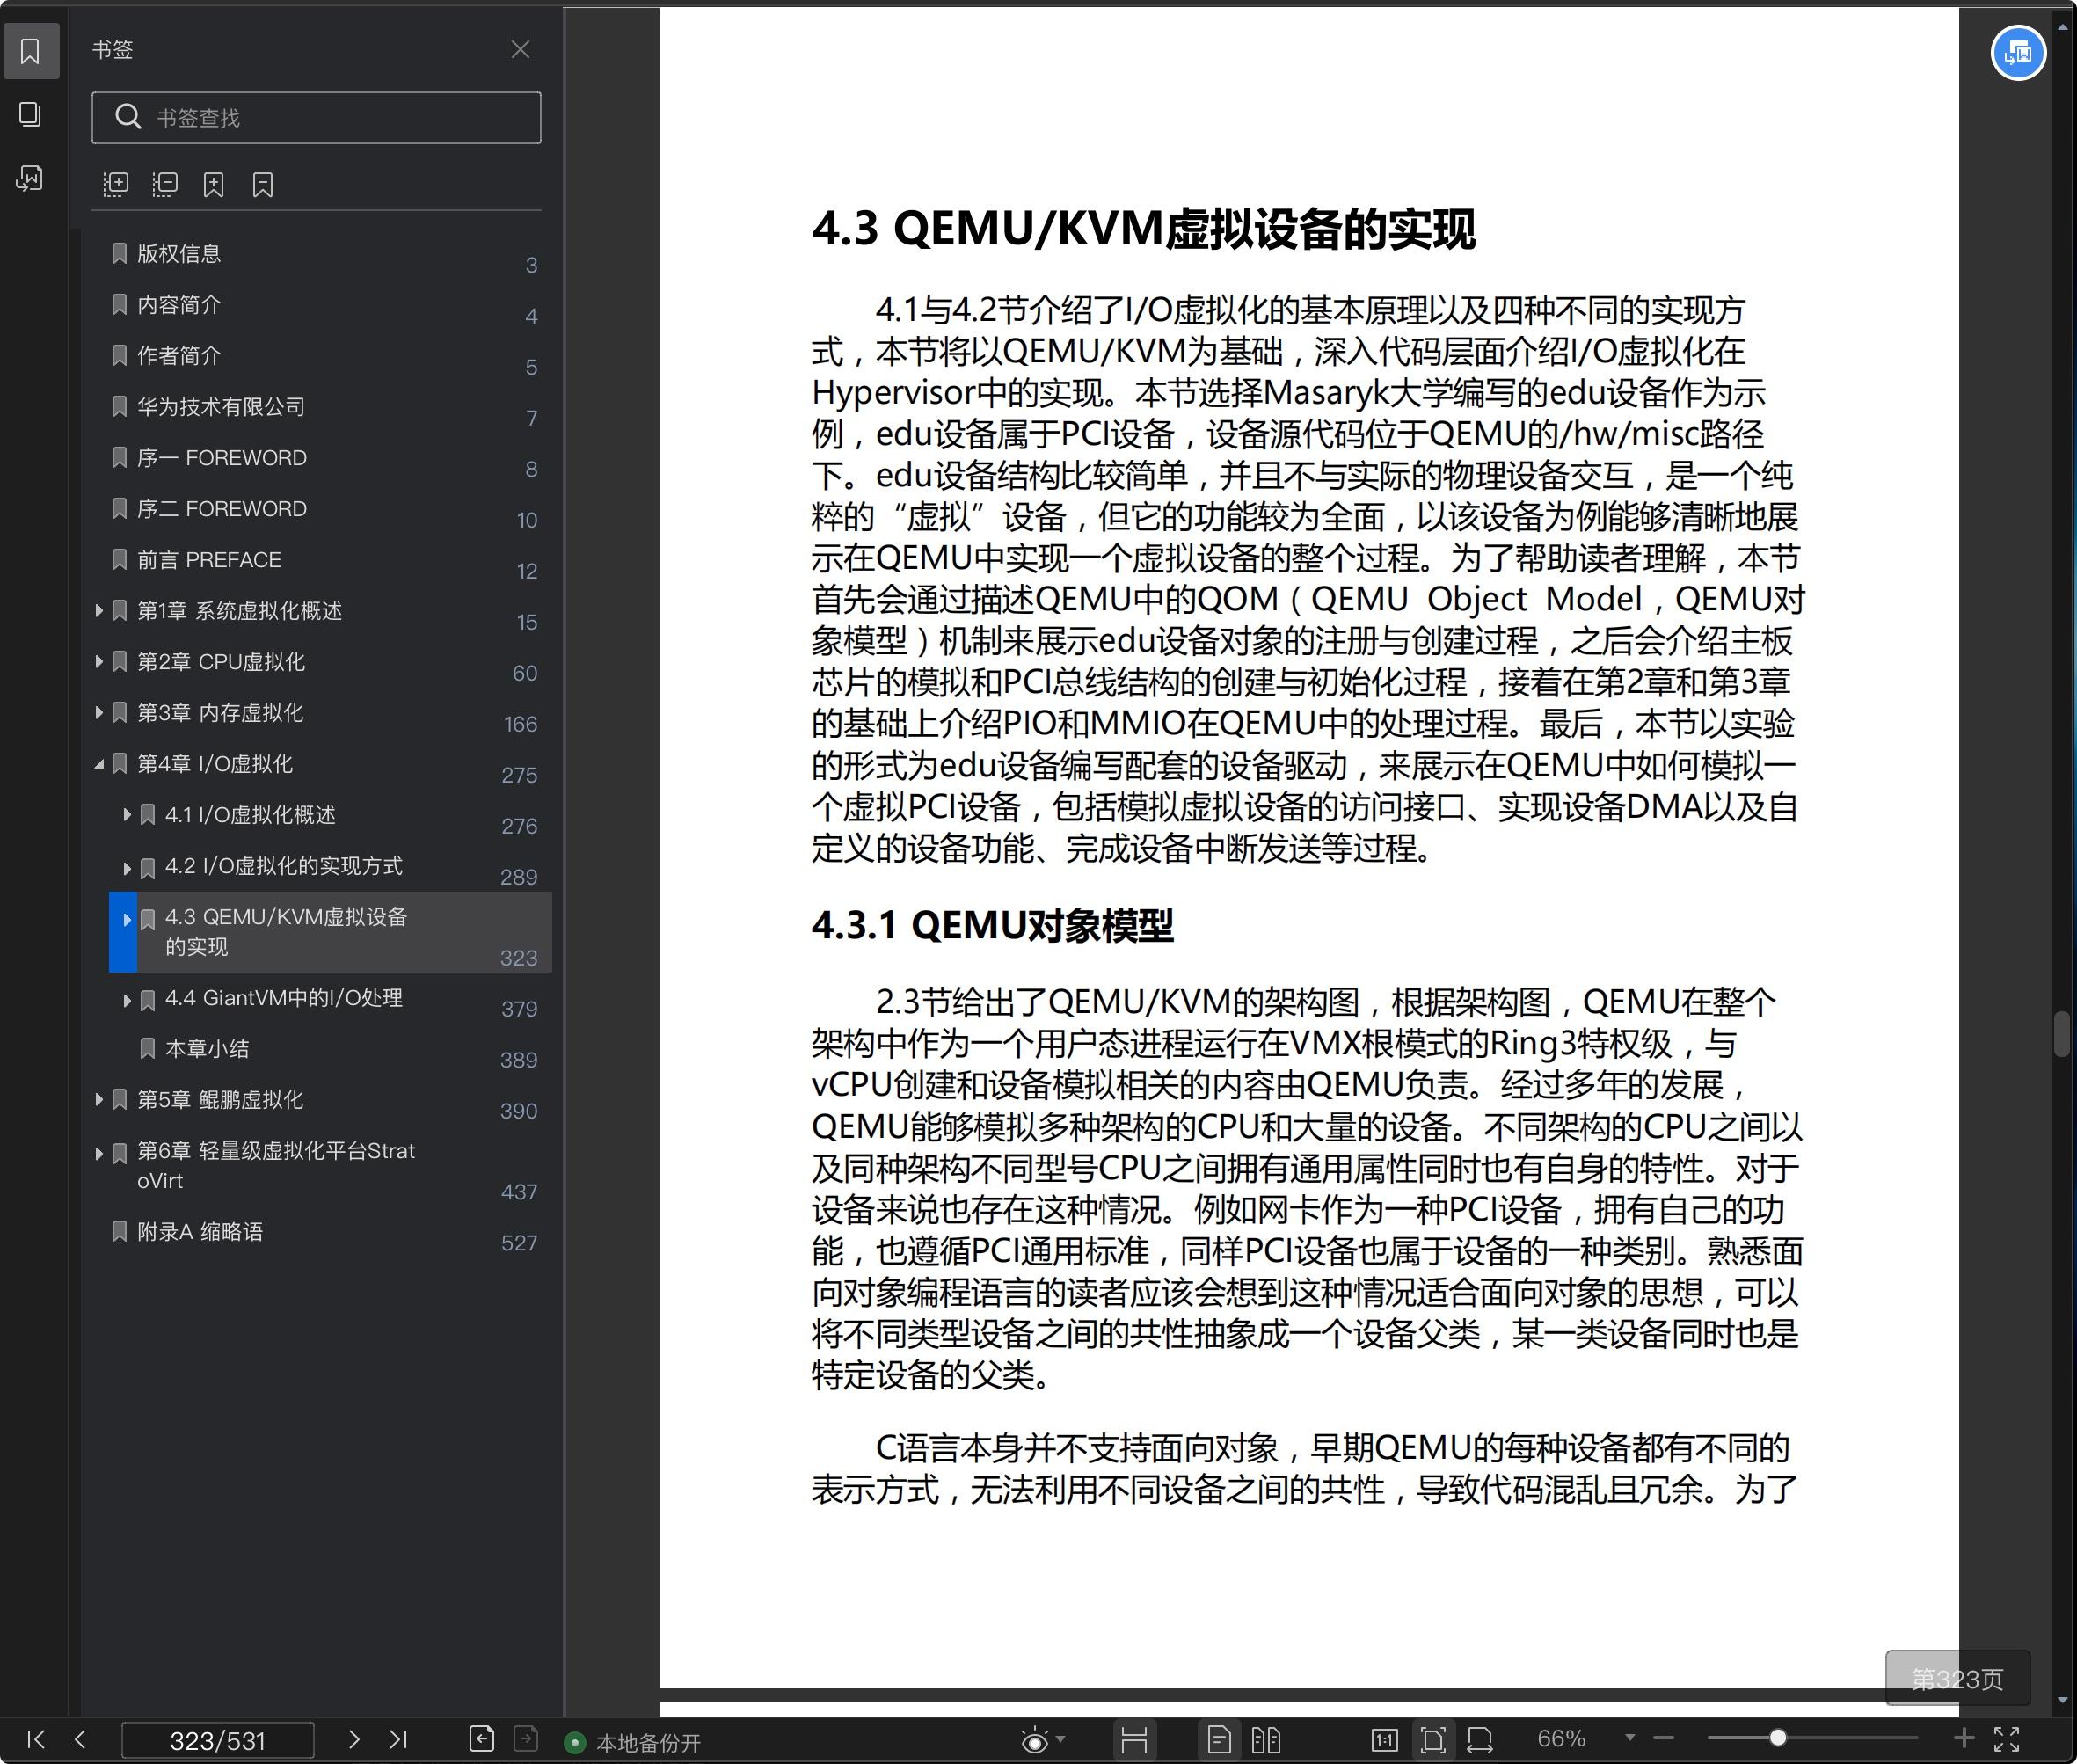Image resolution: width=2077 pixels, height=1764 pixels.
Task: Go to the last page
Action: [x=398, y=1739]
